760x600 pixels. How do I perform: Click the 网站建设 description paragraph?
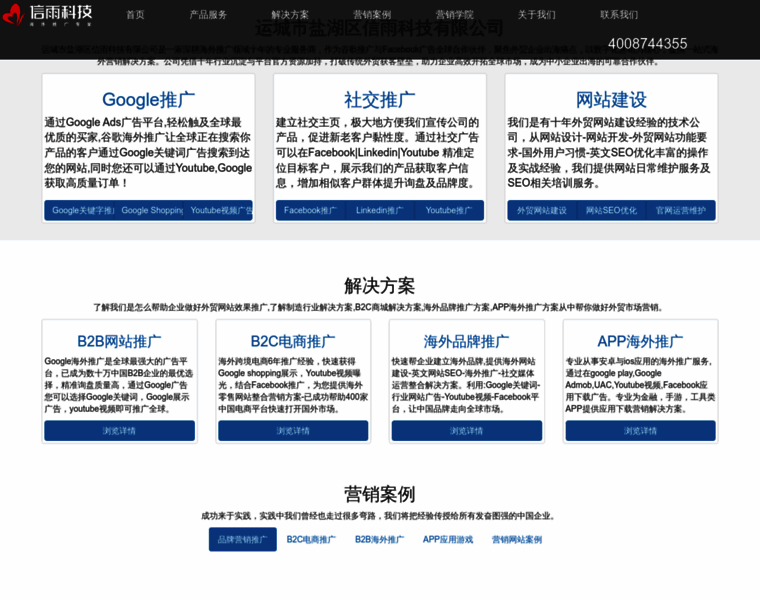611,153
